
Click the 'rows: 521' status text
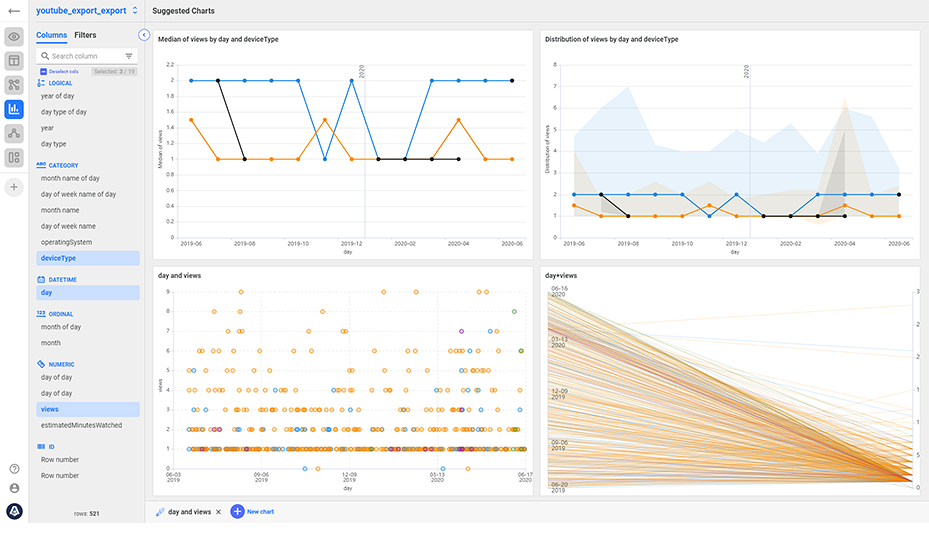click(87, 514)
